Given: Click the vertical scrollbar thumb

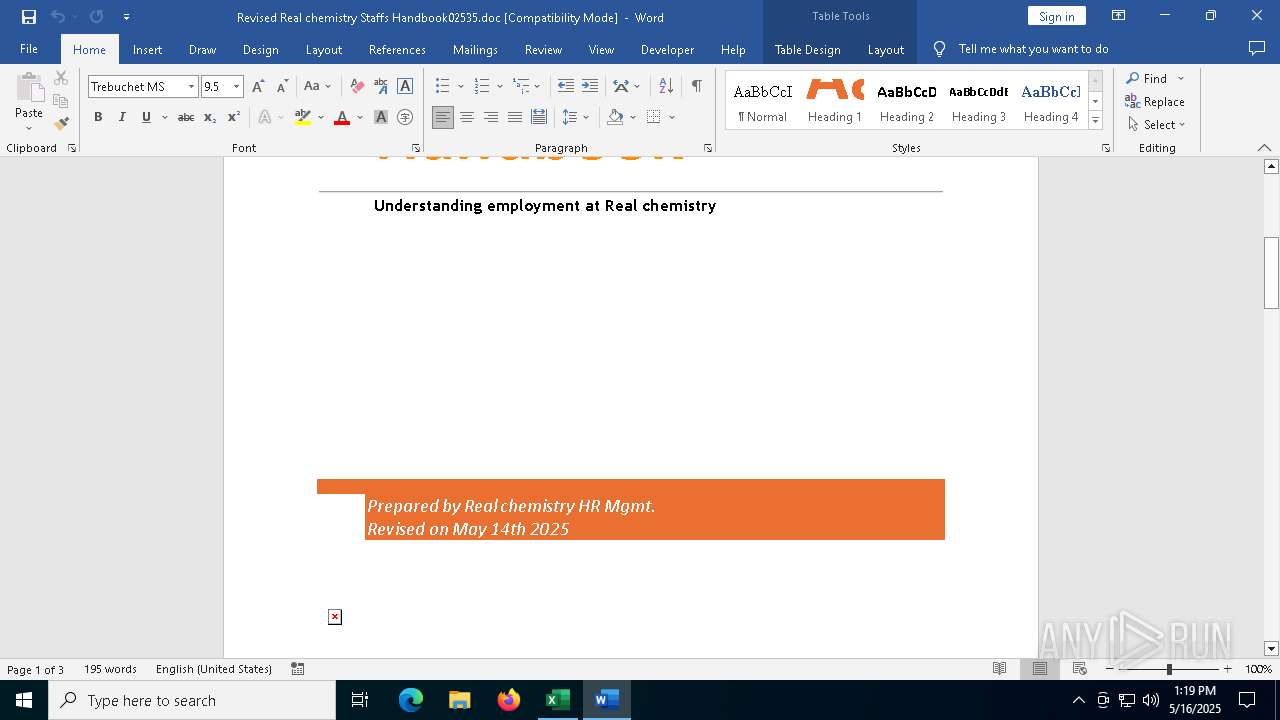Looking at the screenshot, I should coord(1271,272).
